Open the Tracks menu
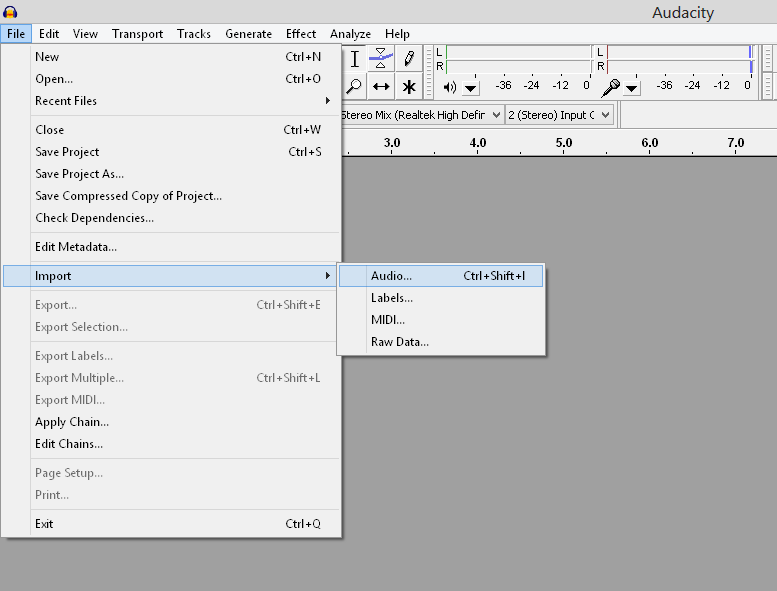 pos(194,34)
